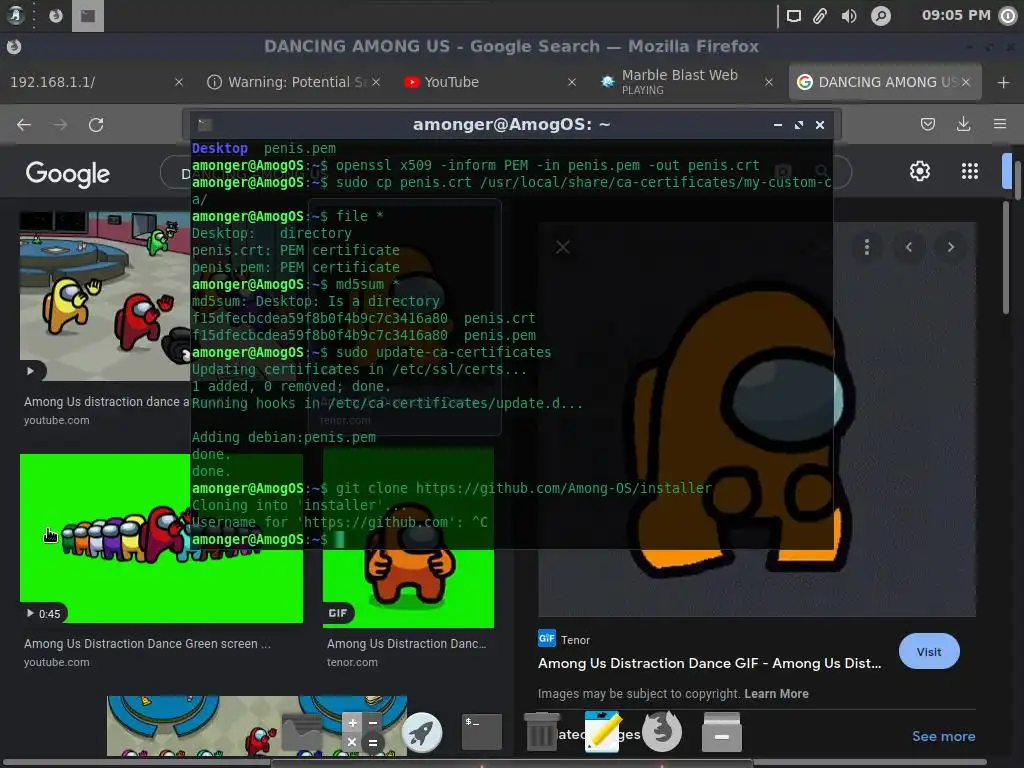
Task: Open the volume speaker icon in top panel
Action: pos(849,16)
